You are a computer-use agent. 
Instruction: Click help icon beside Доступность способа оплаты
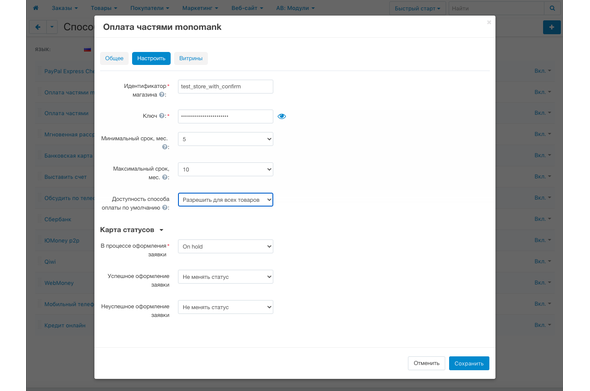click(164, 207)
